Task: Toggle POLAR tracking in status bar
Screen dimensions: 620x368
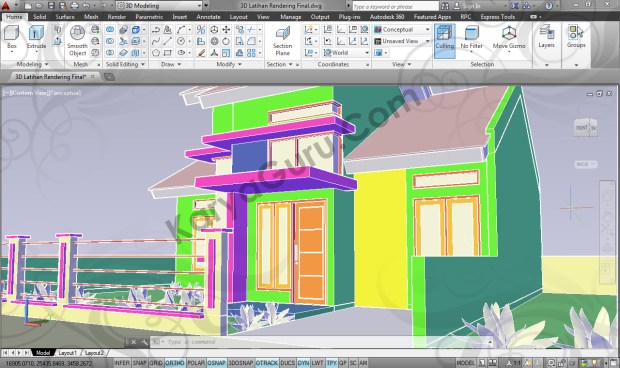Action: pos(196,362)
